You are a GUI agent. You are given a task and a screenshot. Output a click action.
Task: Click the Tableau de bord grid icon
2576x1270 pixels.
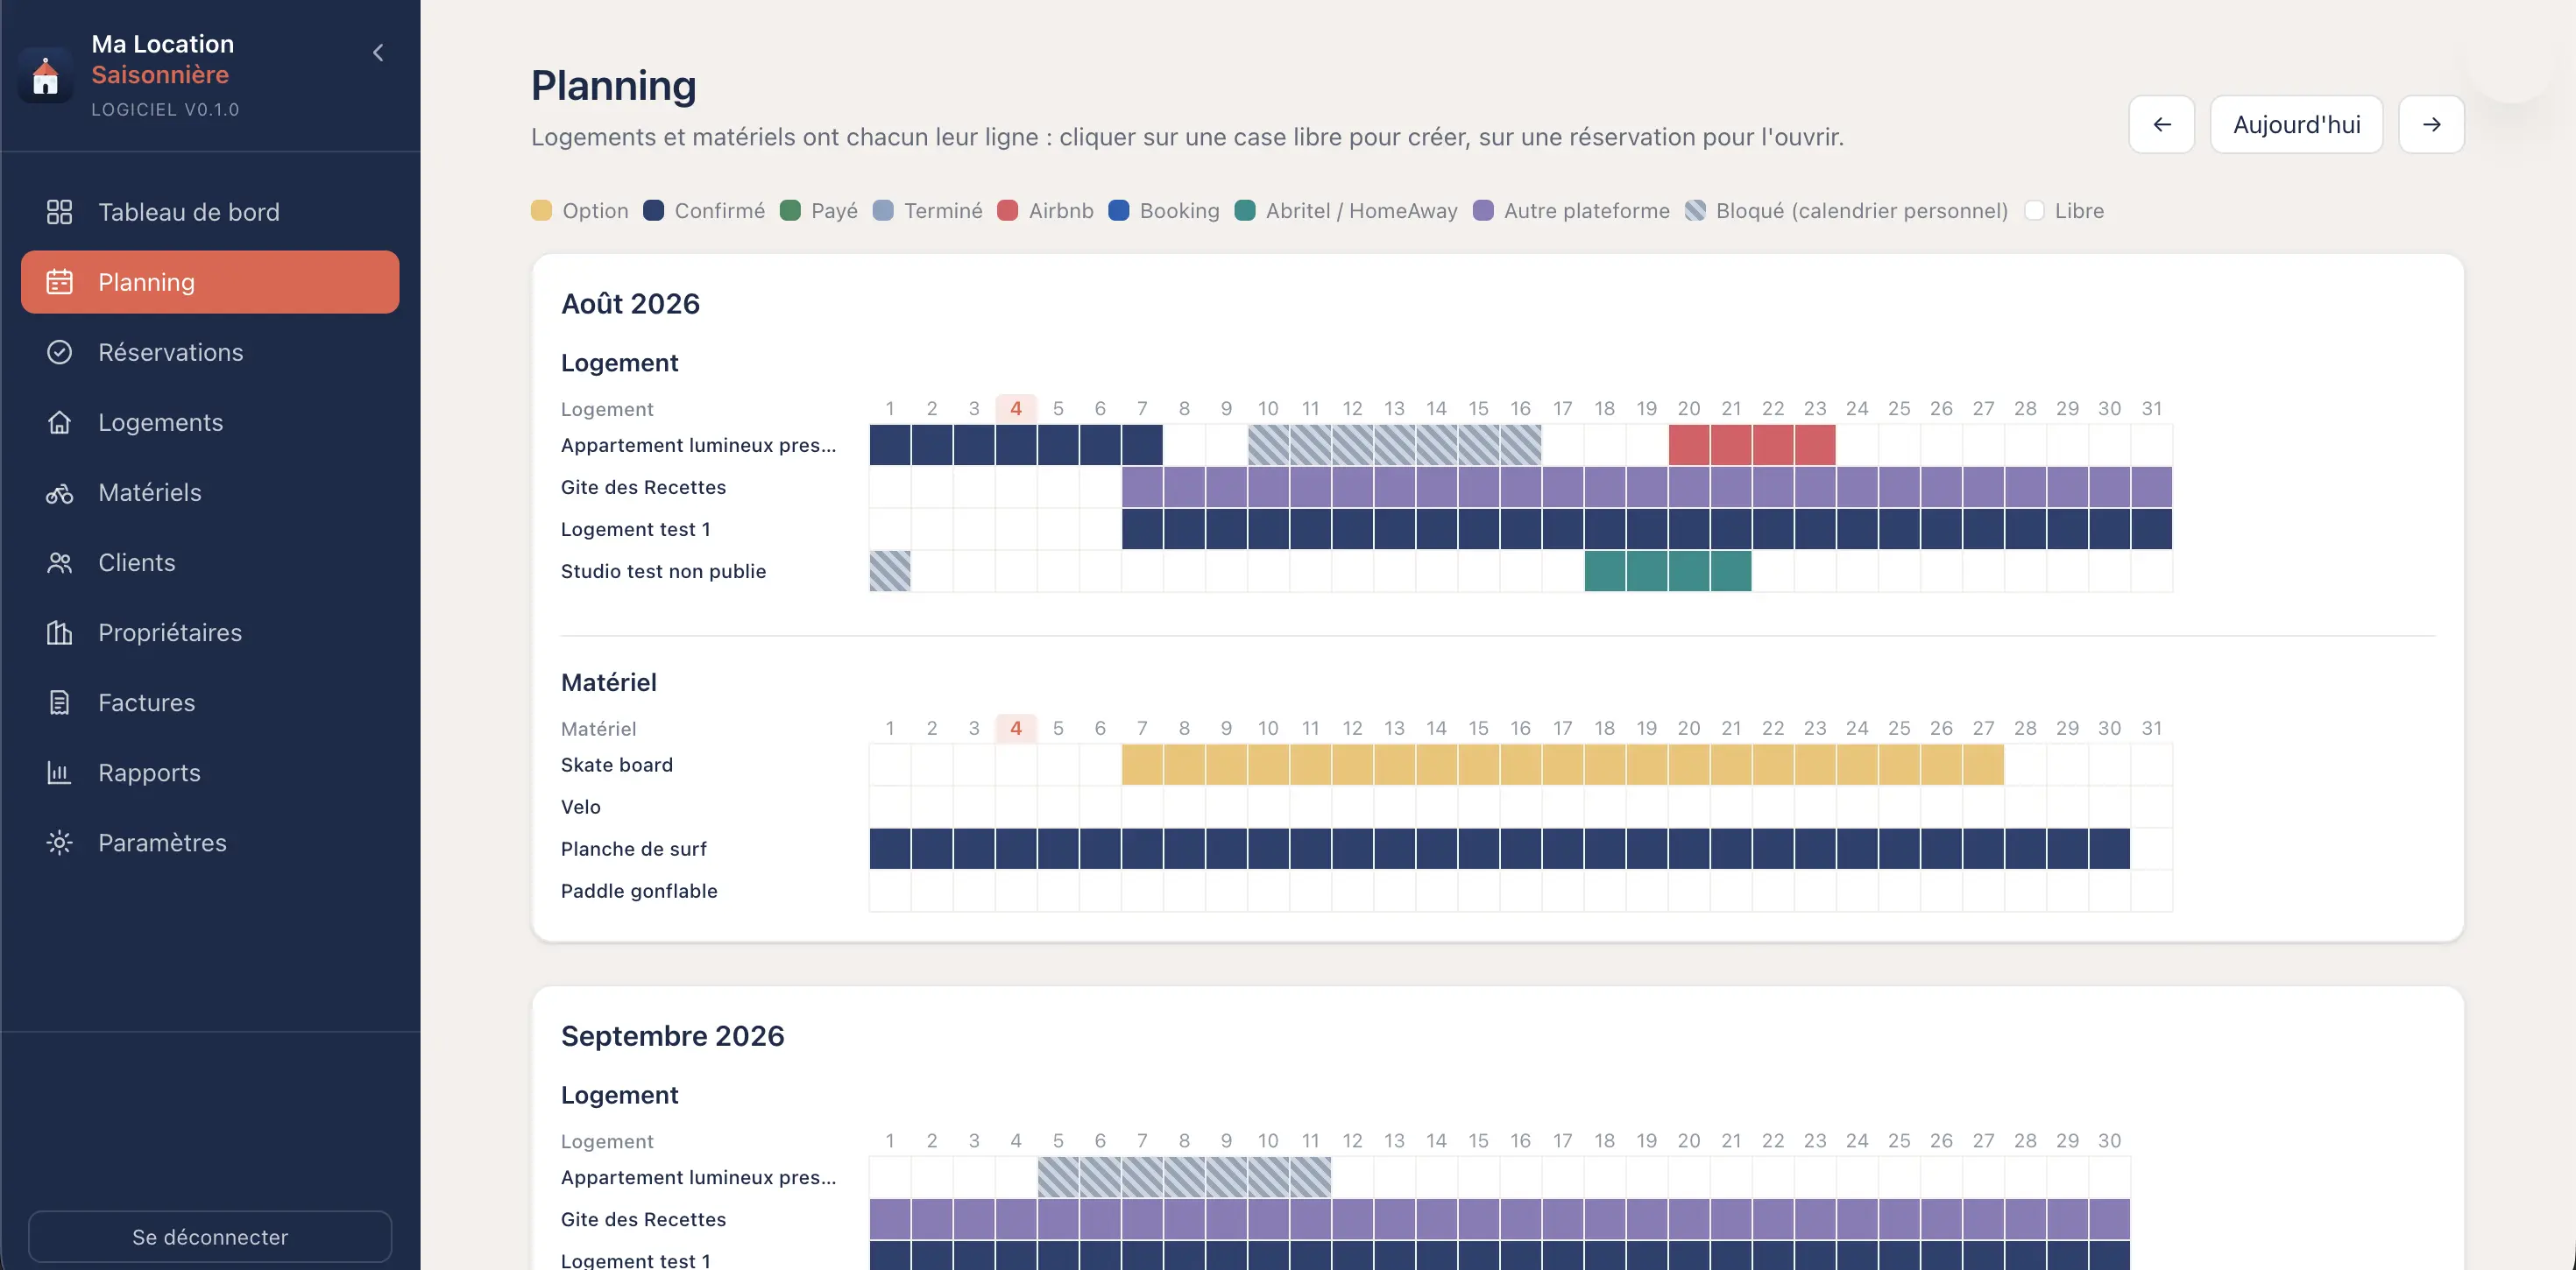(59, 212)
